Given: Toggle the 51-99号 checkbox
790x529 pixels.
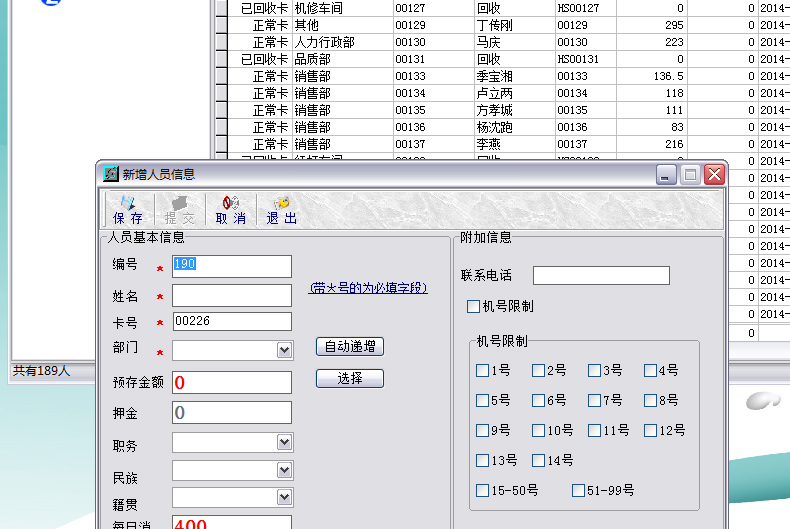Looking at the screenshot, I should coord(578,490).
